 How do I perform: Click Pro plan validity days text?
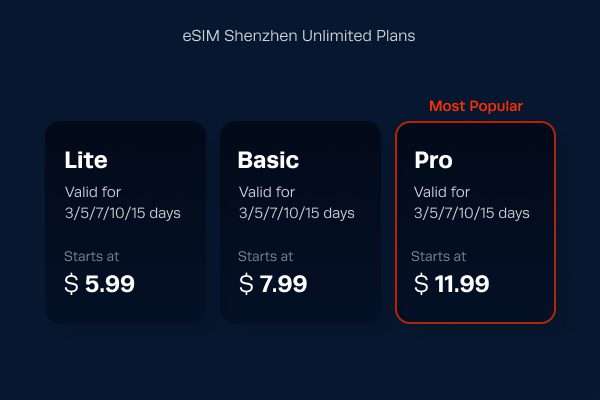pos(472,202)
